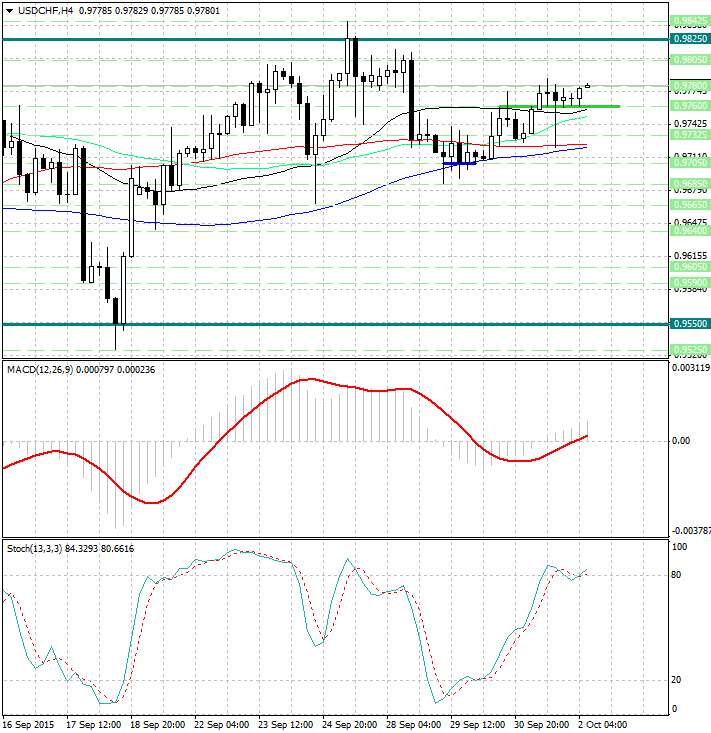Click the 0.95250 green price label
711x733 pixels.
[690, 349]
